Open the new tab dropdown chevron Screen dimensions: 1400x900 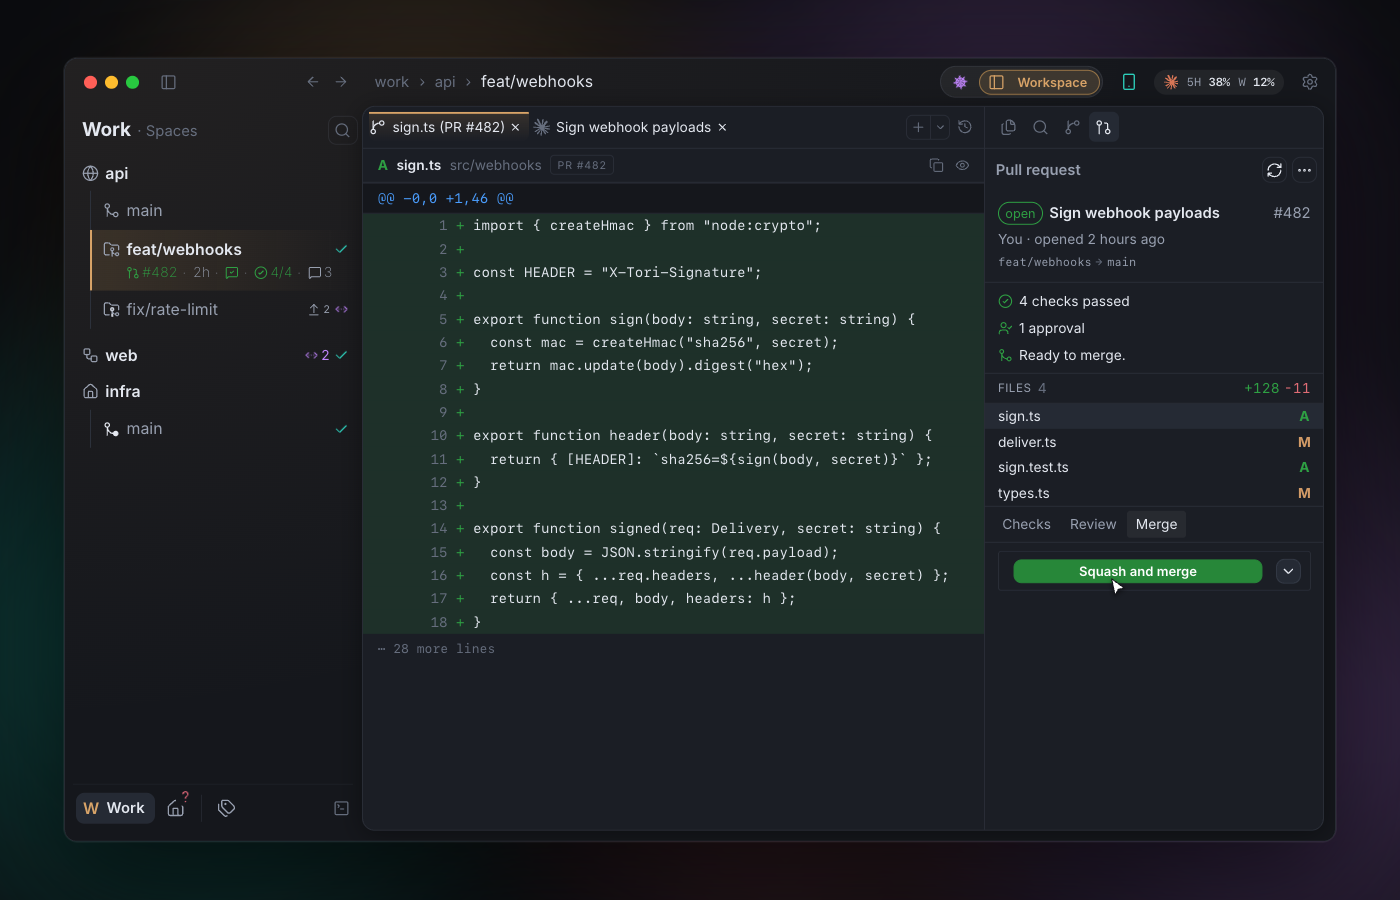pyautogui.click(x=940, y=127)
